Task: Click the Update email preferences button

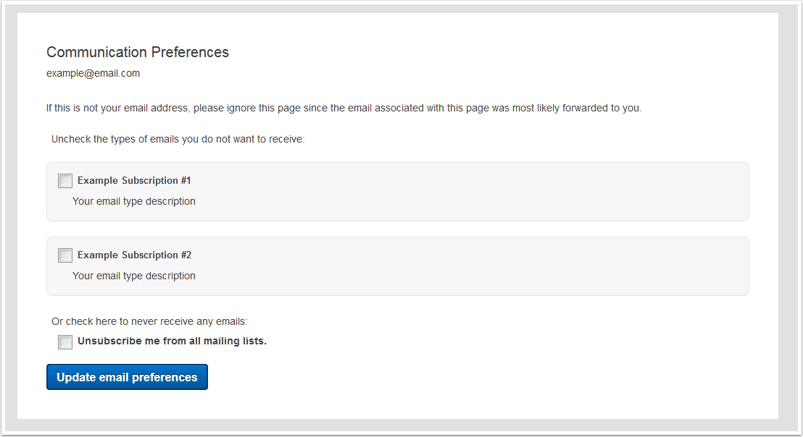Action: [127, 377]
